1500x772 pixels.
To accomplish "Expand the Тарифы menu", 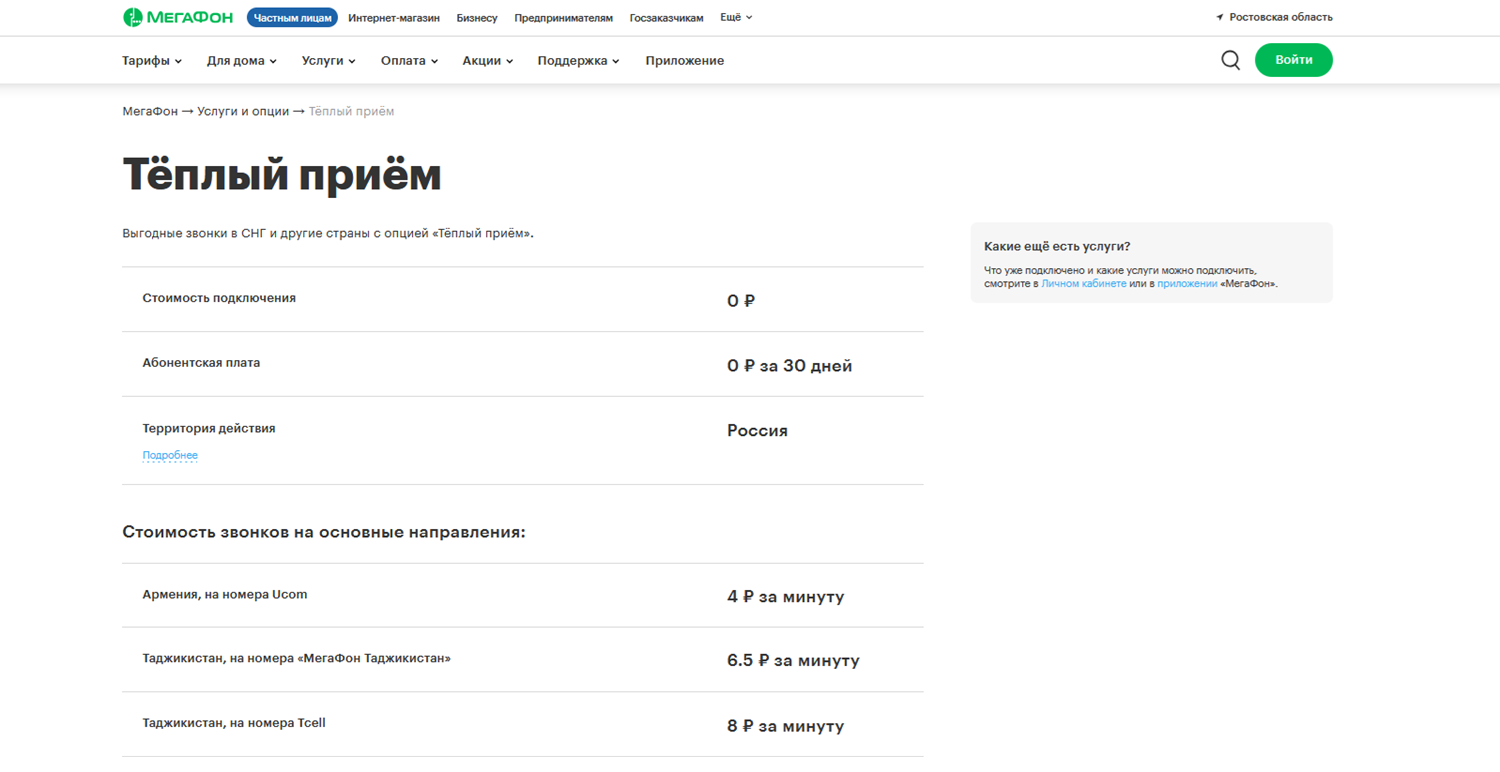I will pos(152,61).
